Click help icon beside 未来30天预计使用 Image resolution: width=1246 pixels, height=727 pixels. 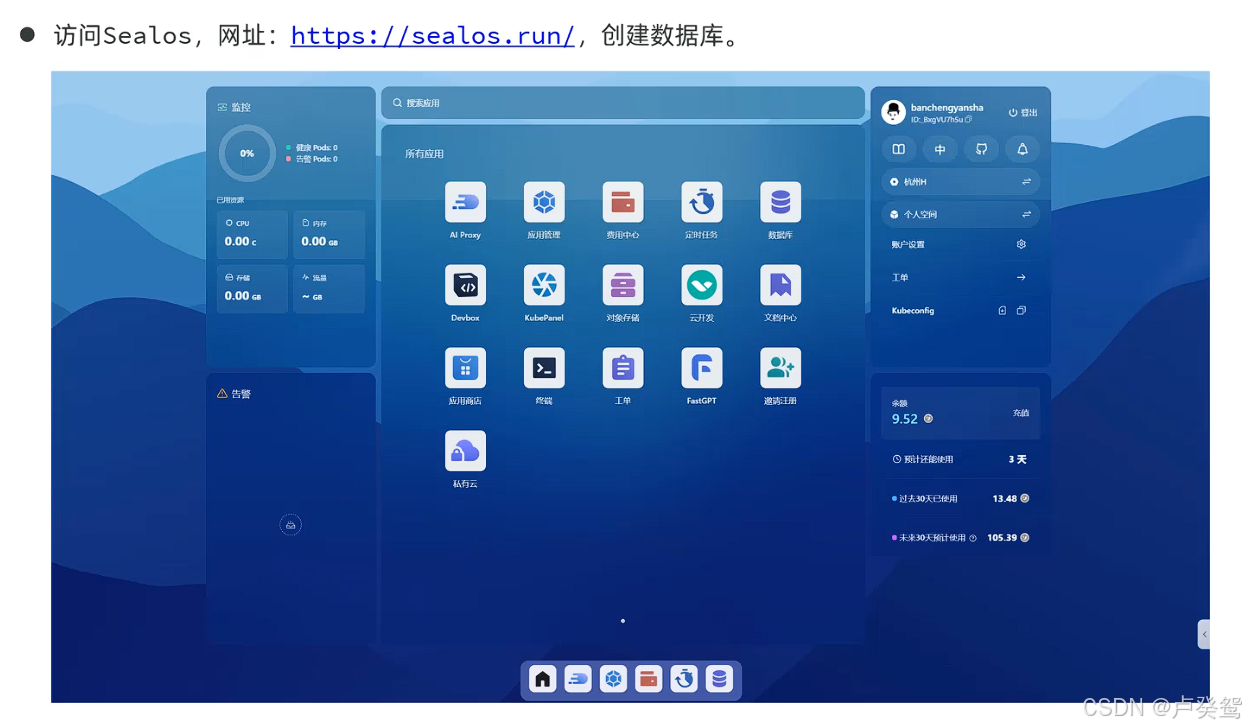coord(973,538)
